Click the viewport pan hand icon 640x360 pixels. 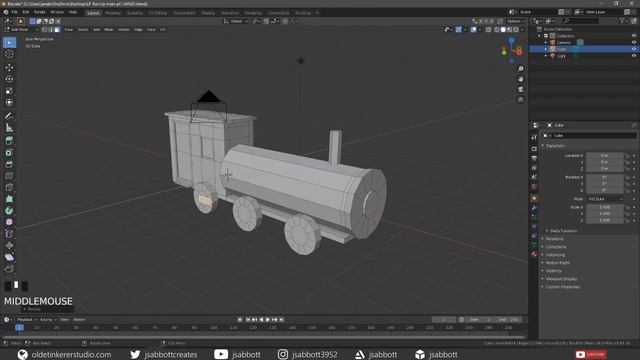click(520, 79)
